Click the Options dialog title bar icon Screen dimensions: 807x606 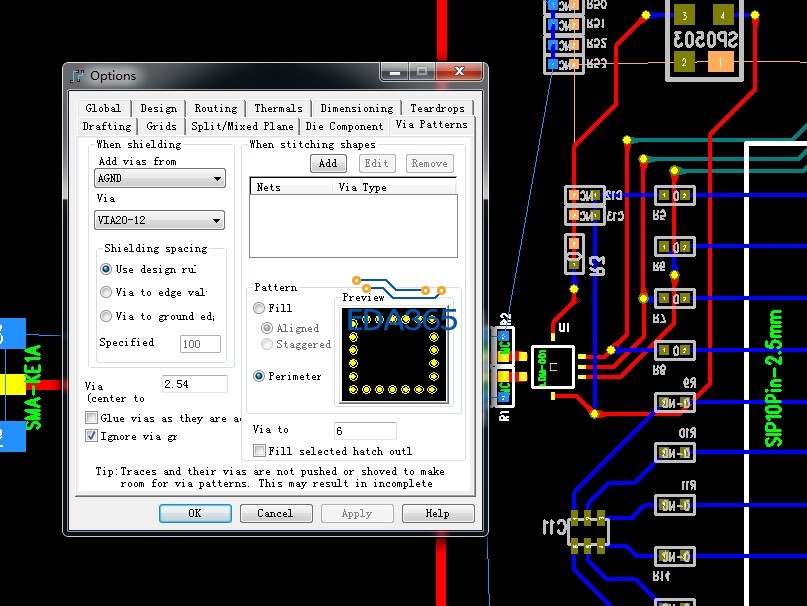pyautogui.click(x=78, y=76)
